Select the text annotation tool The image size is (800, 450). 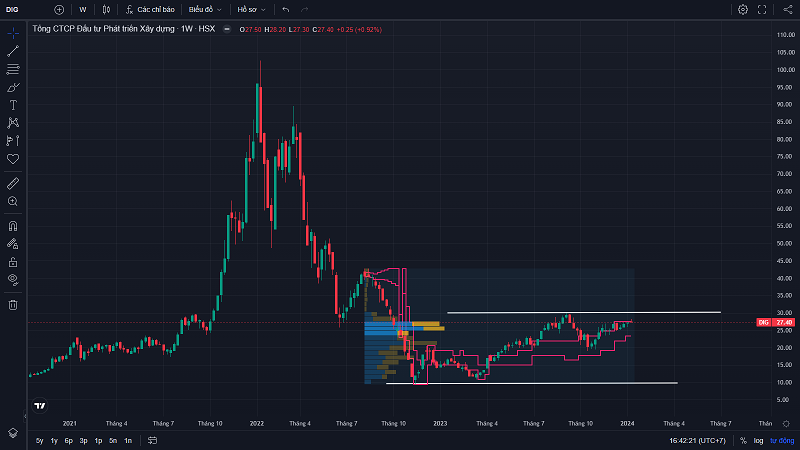coord(13,105)
